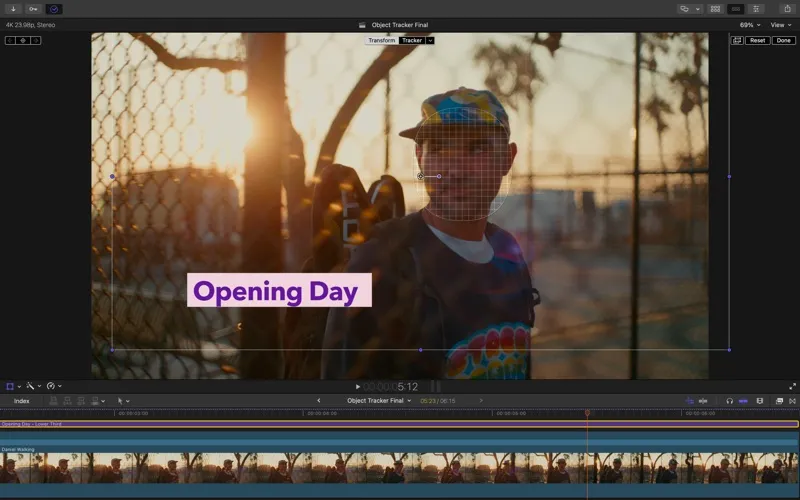Select the Daniel Walking clip filmstrip
Image resolution: width=800 pixels, height=500 pixels.
tap(399, 468)
